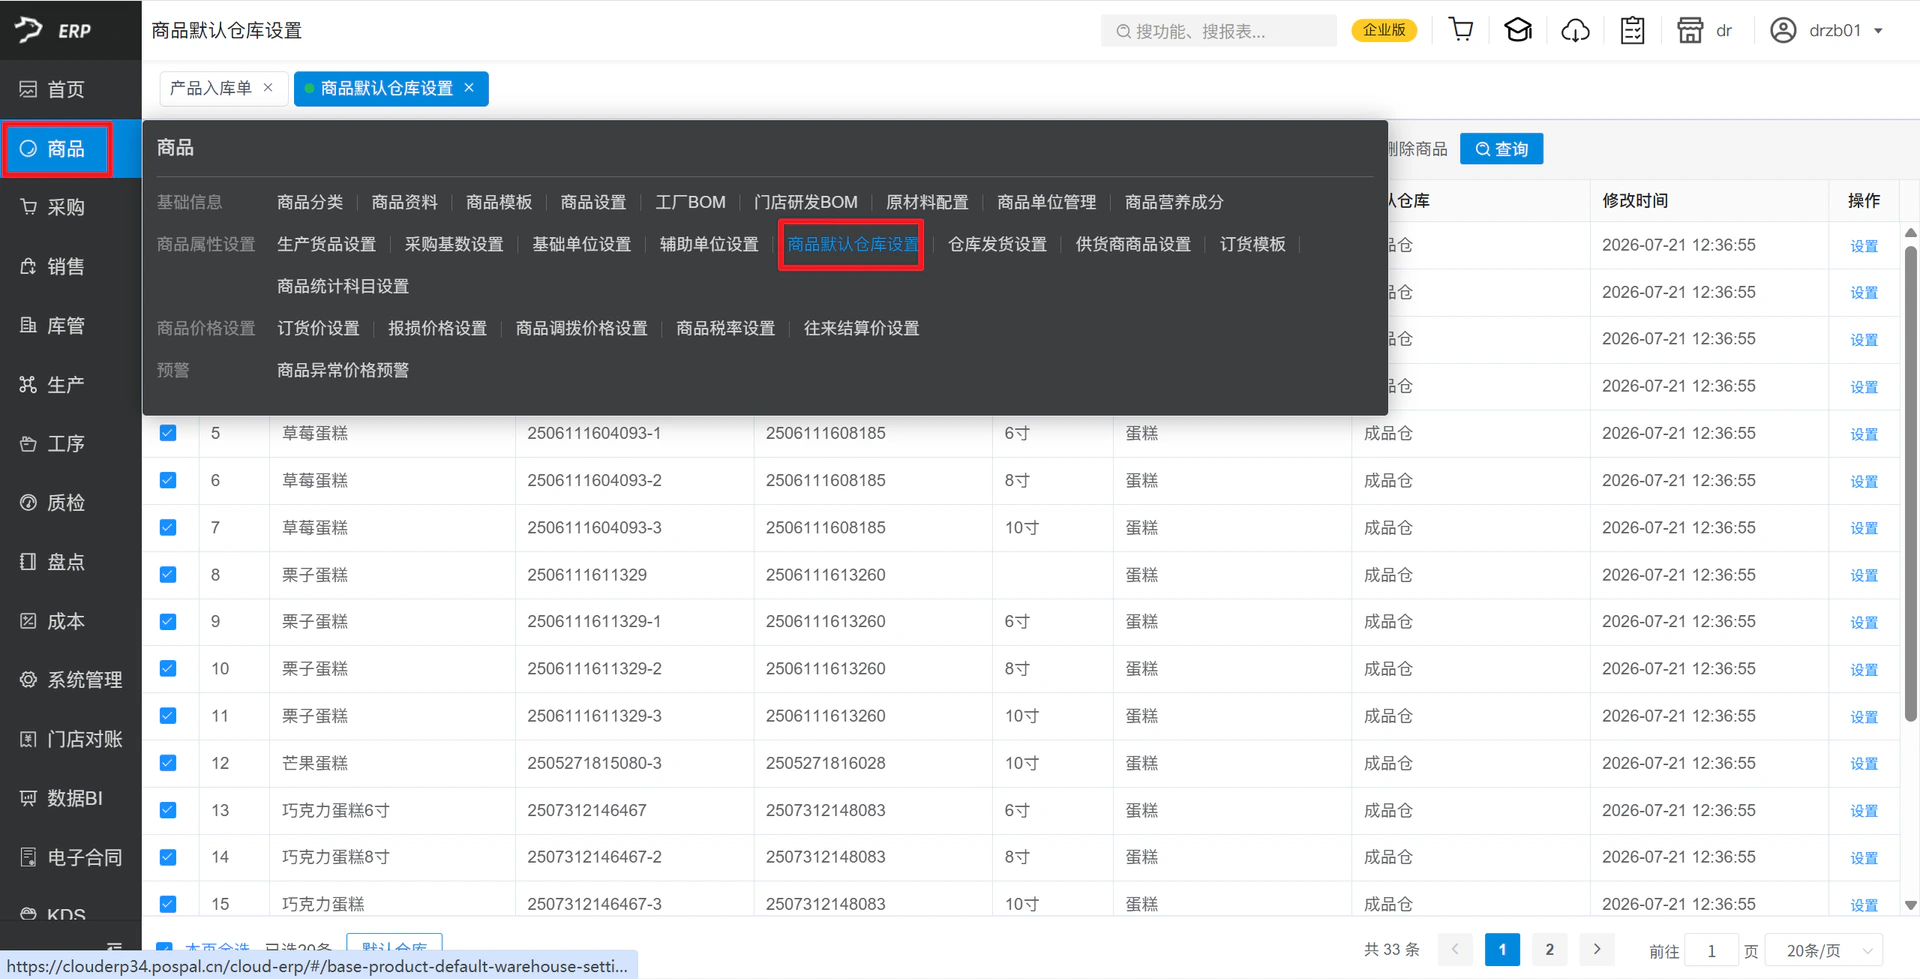
Task: Focus the 搜功能、搜报表 search field
Action: [1218, 31]
